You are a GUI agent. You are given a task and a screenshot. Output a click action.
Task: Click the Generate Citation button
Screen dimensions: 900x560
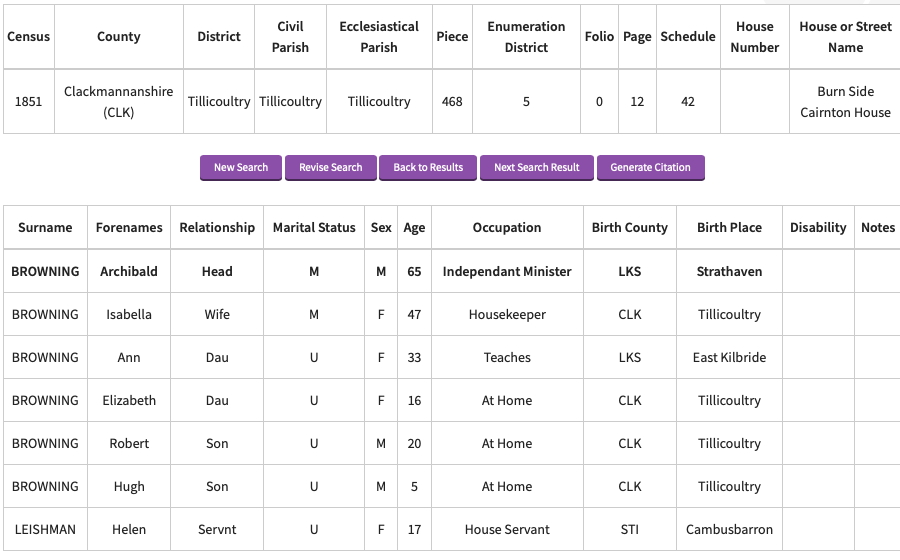[x=650, y=167]
